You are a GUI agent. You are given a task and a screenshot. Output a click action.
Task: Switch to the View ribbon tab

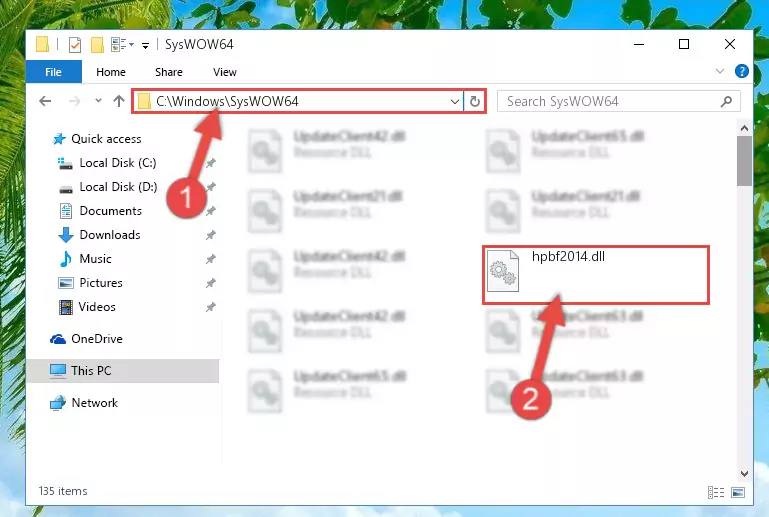(x=225, y=72)
